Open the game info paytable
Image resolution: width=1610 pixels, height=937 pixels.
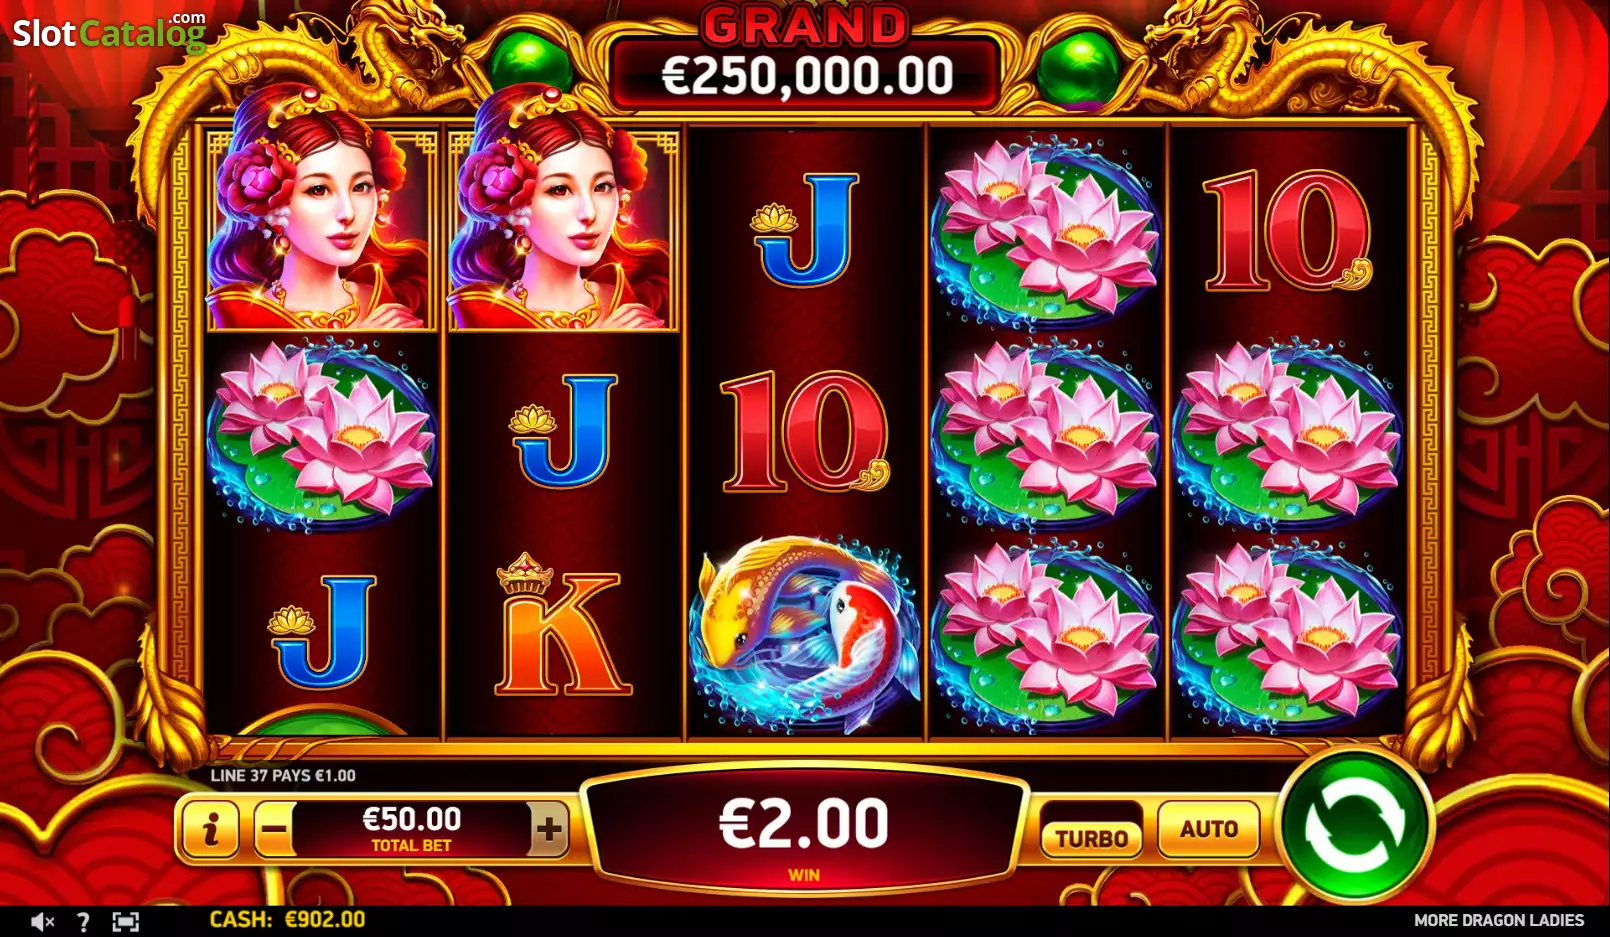click(x=210, y=829)
